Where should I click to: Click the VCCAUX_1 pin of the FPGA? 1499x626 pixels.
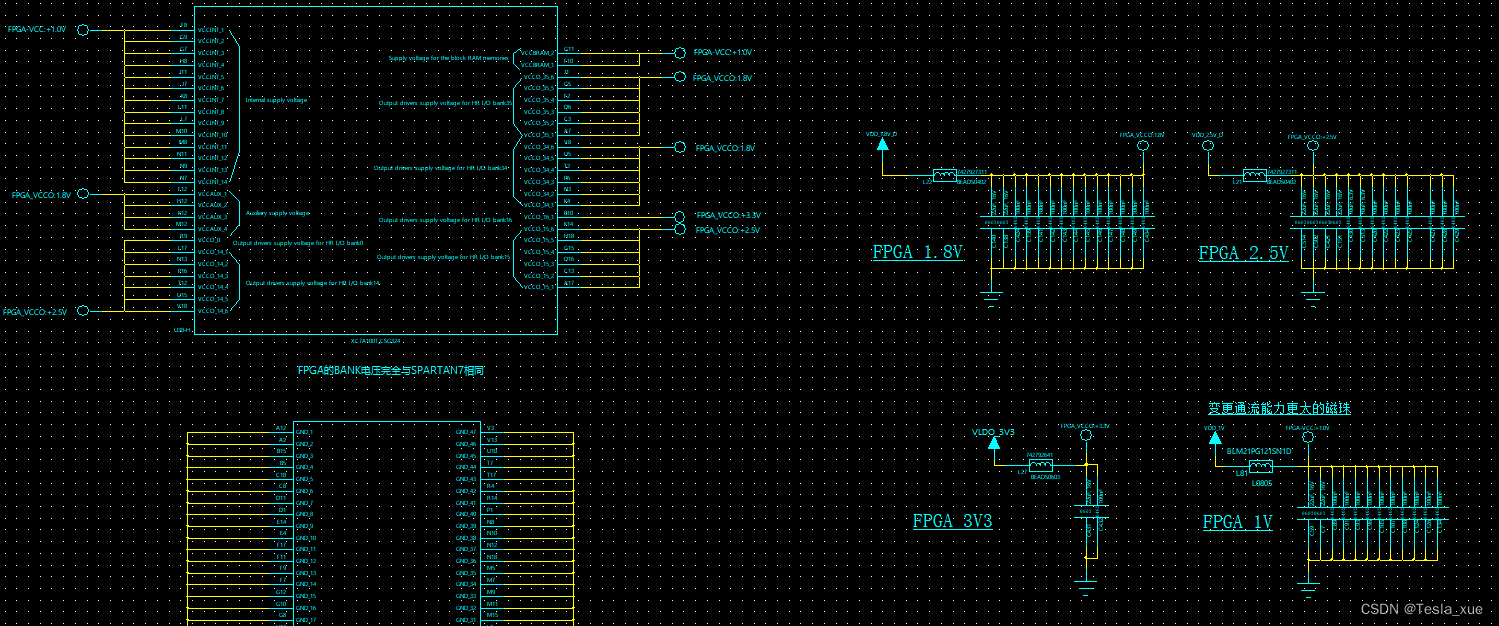pos(213,194)
